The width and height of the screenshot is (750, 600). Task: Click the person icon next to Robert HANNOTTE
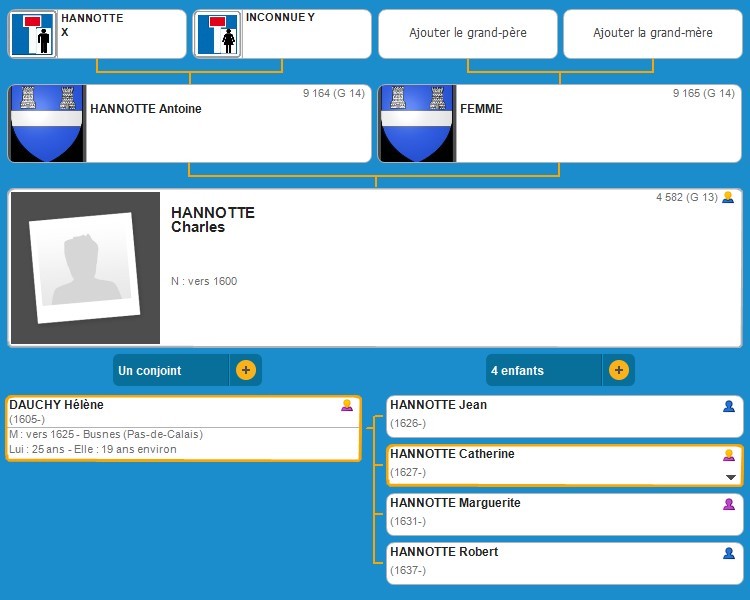(x=729, y=553)
